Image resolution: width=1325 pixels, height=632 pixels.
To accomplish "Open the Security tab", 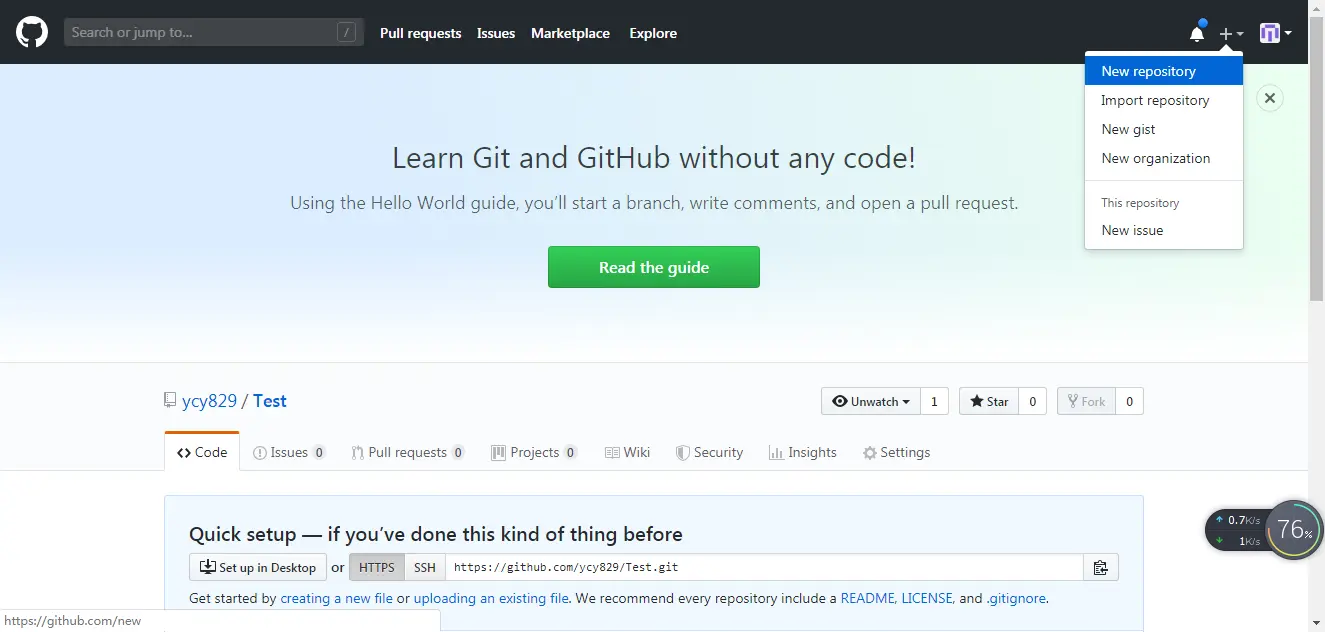I will (709, 452).
